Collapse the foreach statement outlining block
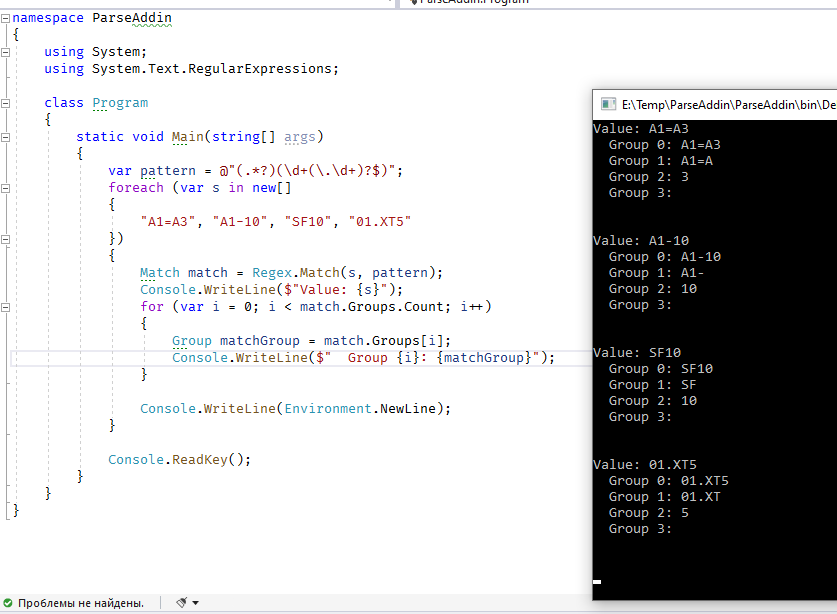Image resolution: width=837 pixels, height=614 pixels. pyautogui.click(x=5, y=188)
